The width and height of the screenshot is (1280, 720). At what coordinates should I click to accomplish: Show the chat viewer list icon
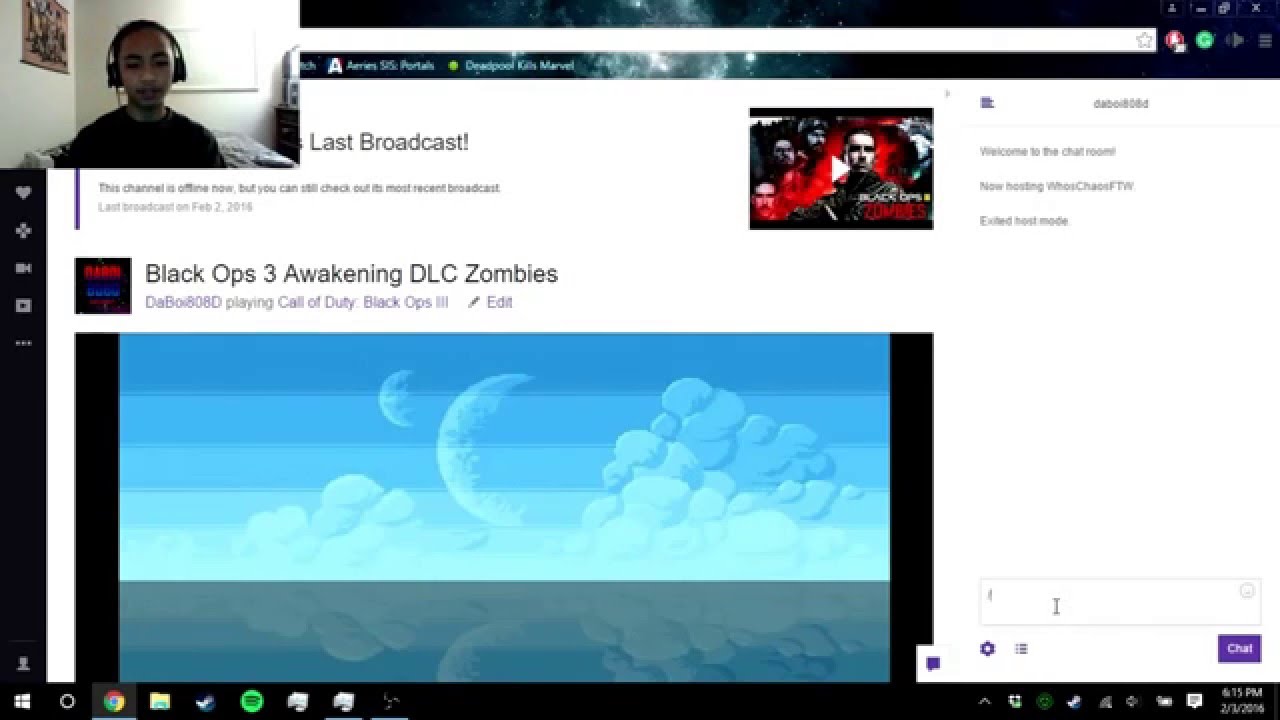[1021, 649]
